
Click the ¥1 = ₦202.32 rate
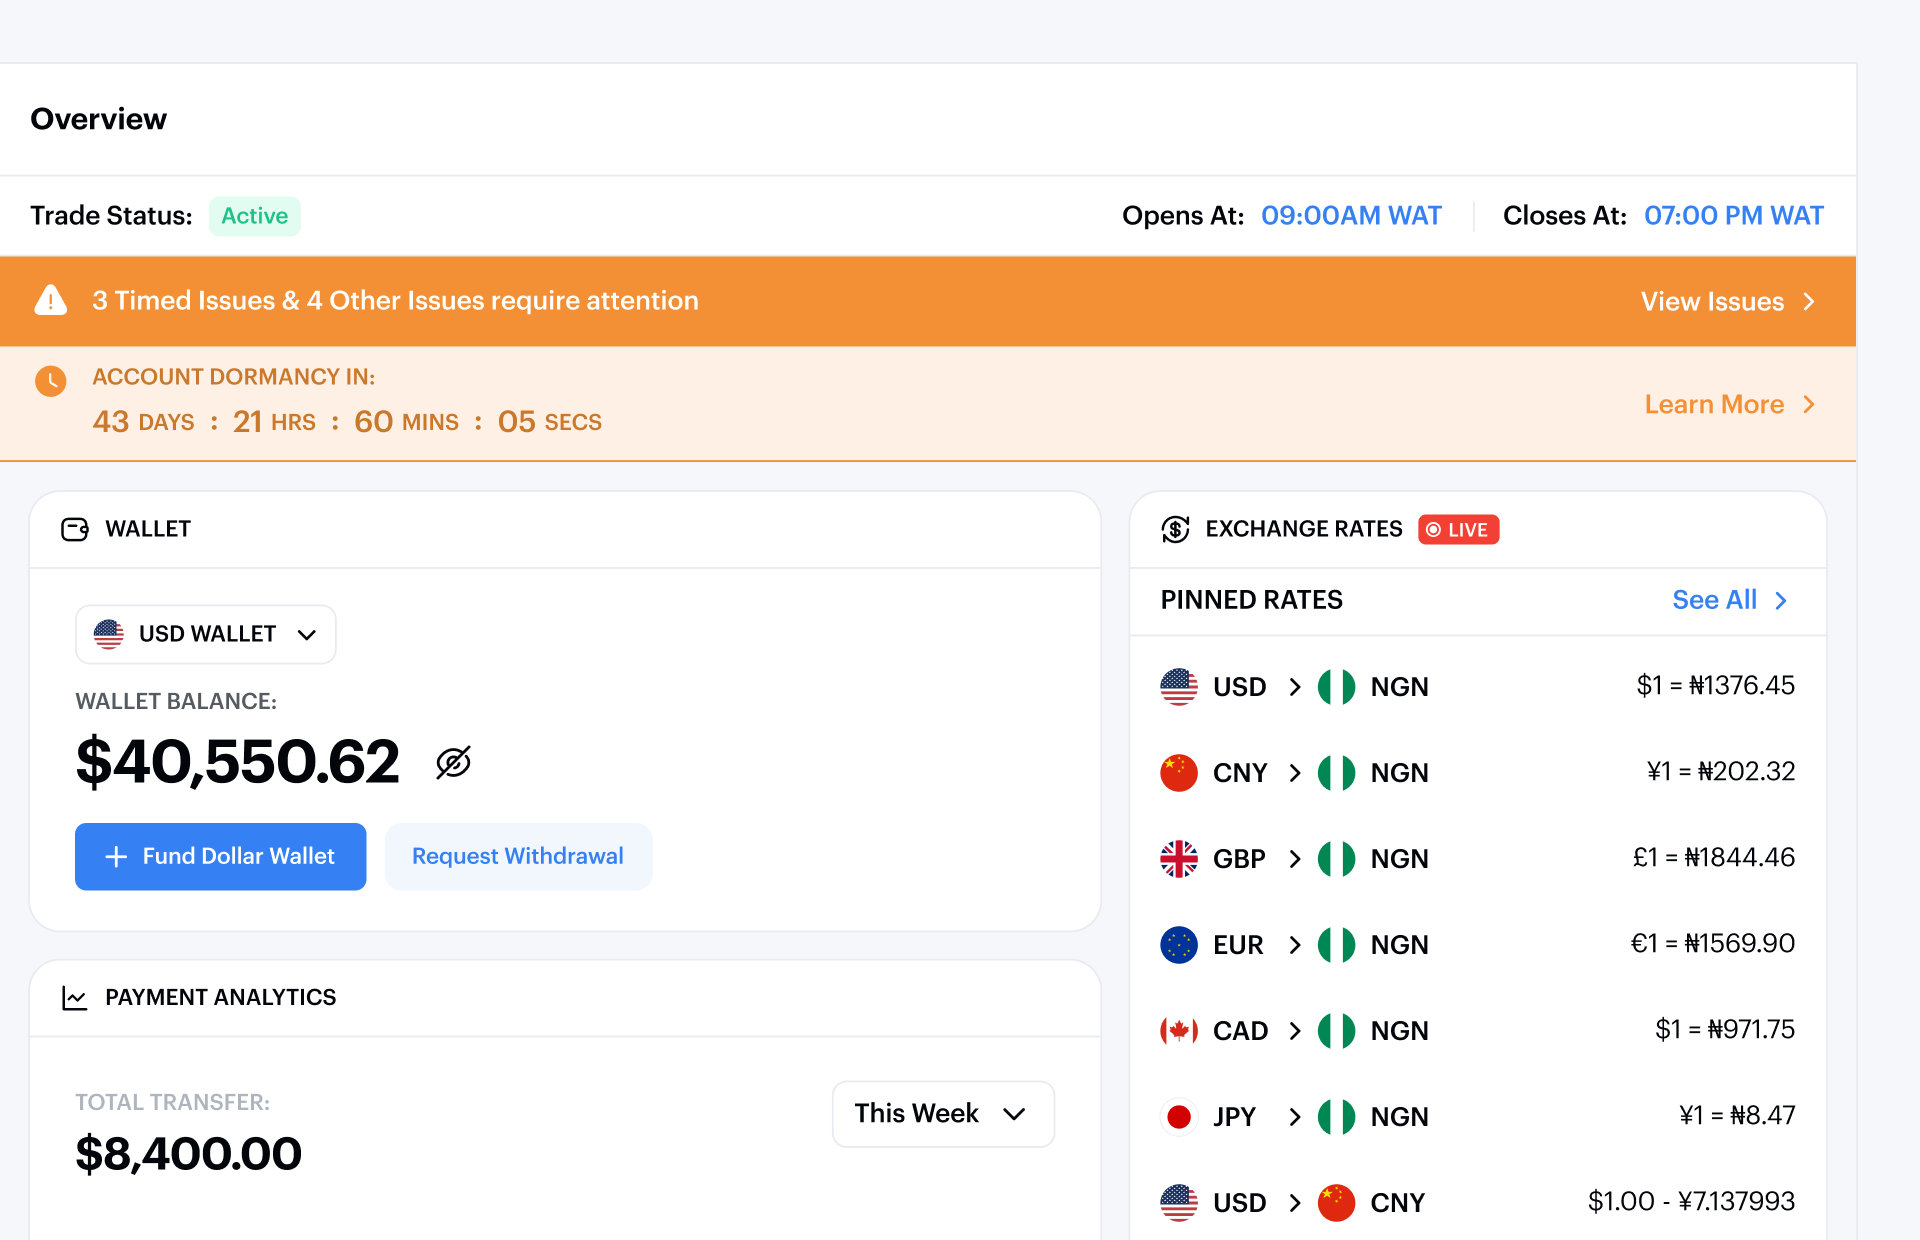pyautogui.click(x=1721, y=772)
